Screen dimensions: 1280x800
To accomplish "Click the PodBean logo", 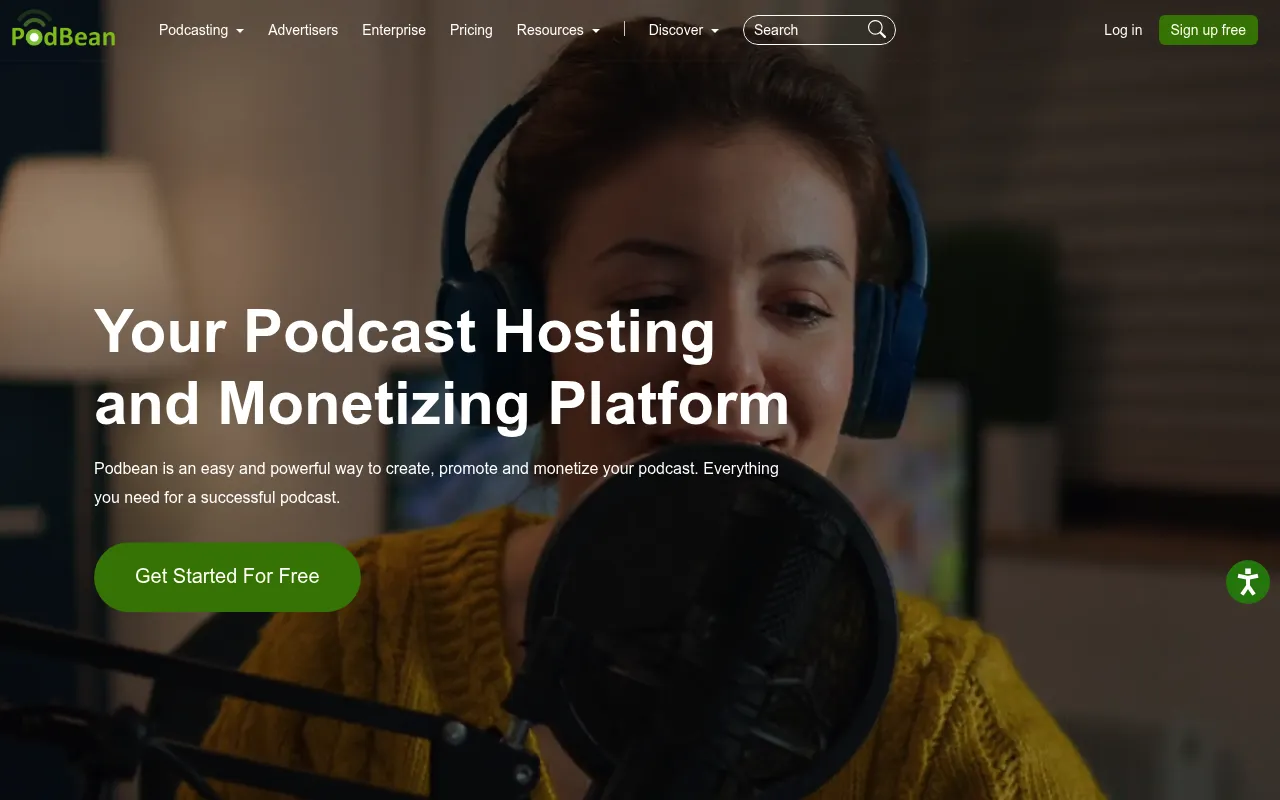I will [x=63, y=30].
